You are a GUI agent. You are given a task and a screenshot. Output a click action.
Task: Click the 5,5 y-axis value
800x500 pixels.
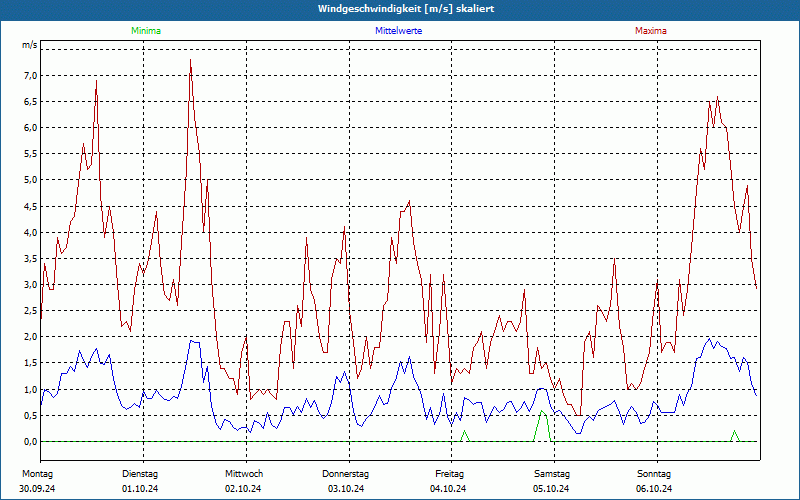(31, 154)
